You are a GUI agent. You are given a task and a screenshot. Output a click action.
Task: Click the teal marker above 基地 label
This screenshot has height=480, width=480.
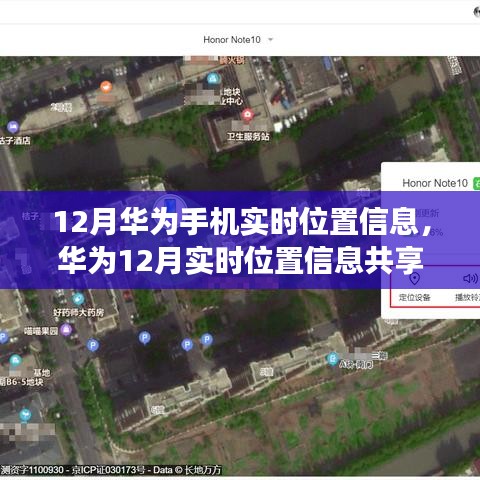[15, 361]
